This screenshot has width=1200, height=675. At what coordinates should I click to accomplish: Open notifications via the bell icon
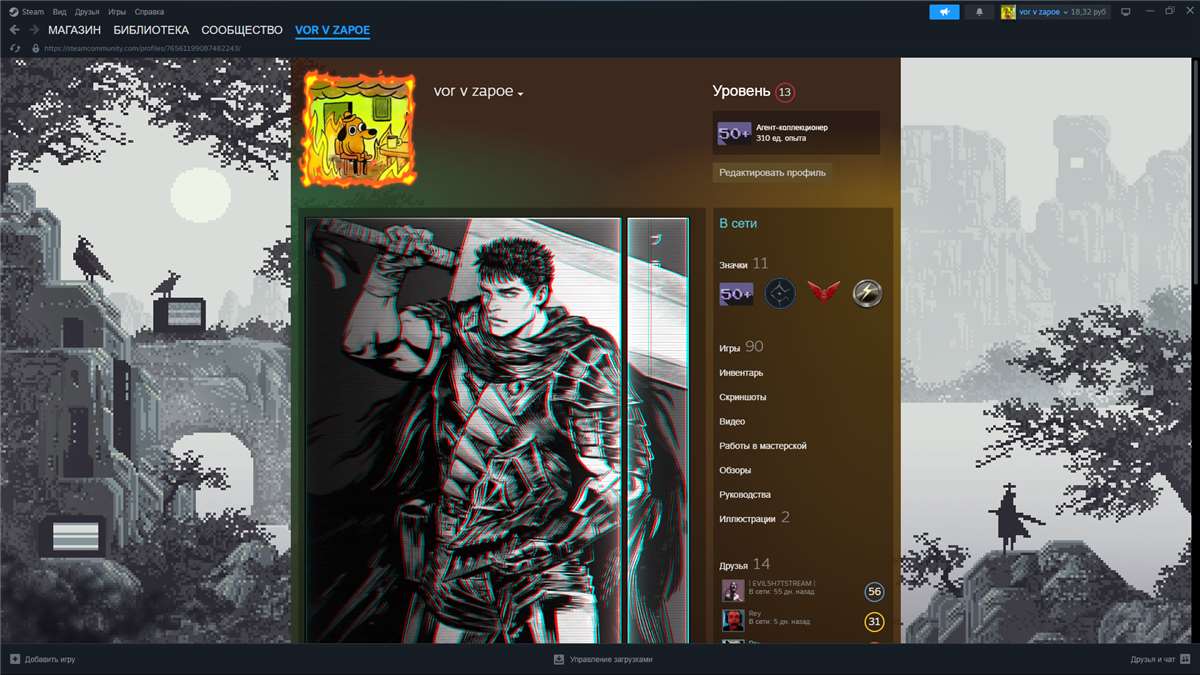[979, 12]
